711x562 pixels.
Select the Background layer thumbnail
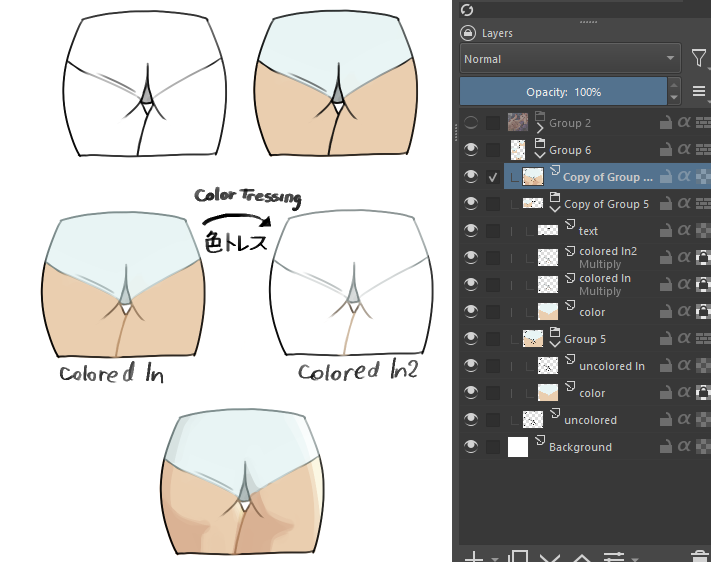pyautogui.click(x=518, y=447)
